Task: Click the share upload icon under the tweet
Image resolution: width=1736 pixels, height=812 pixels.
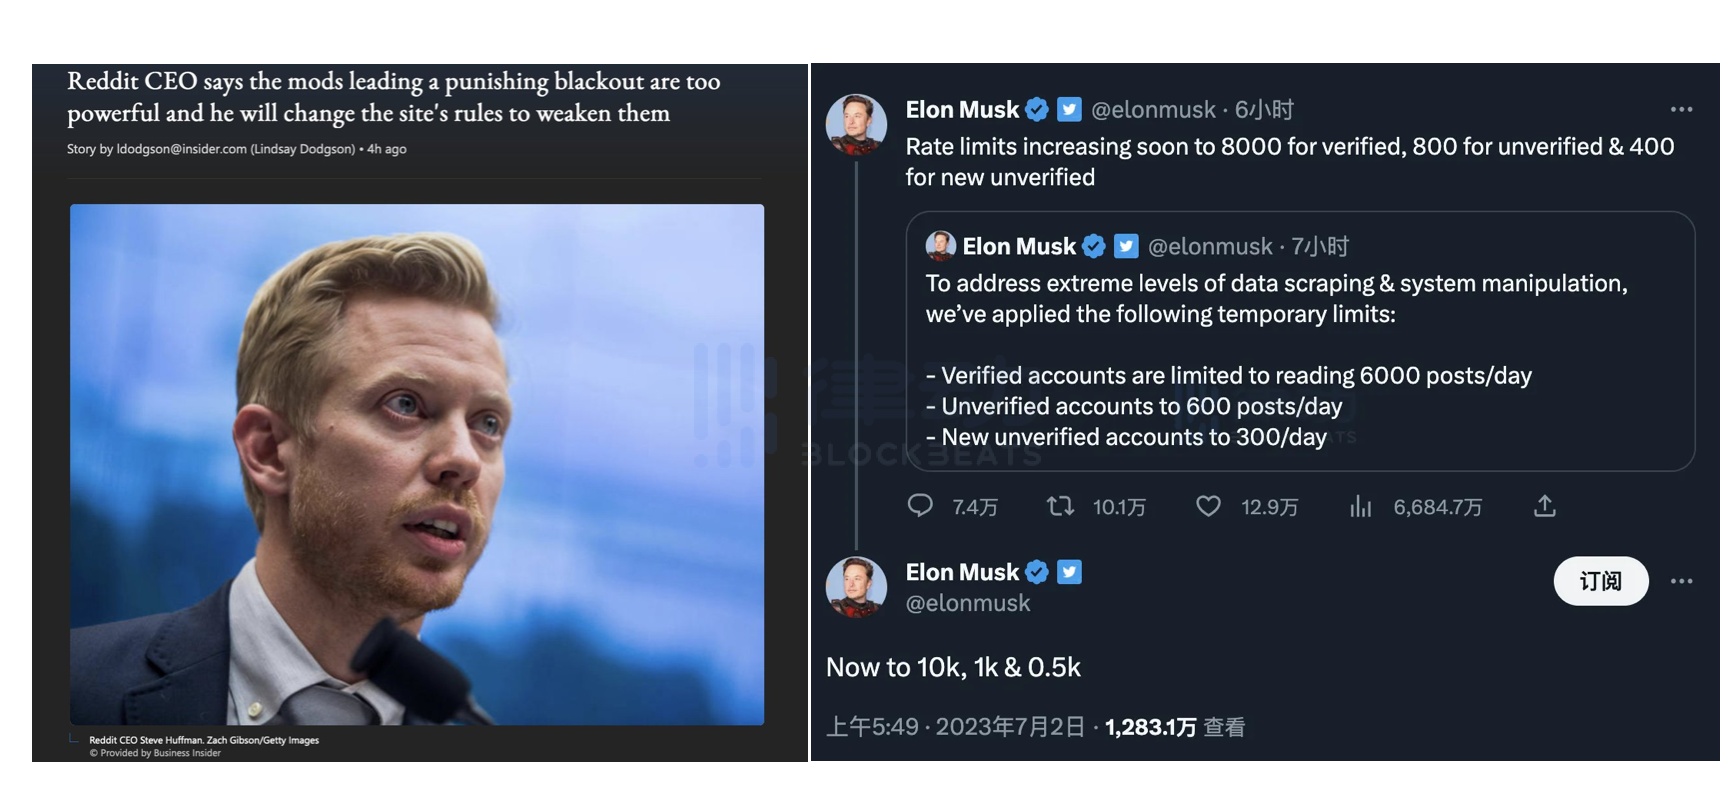Action: [1545, 506]
